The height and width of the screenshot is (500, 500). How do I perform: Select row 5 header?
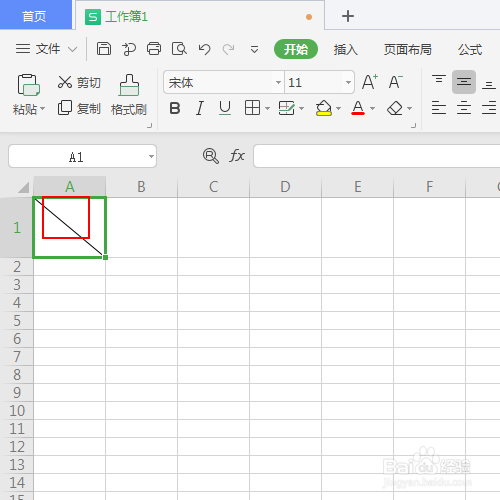coord(17,321)
